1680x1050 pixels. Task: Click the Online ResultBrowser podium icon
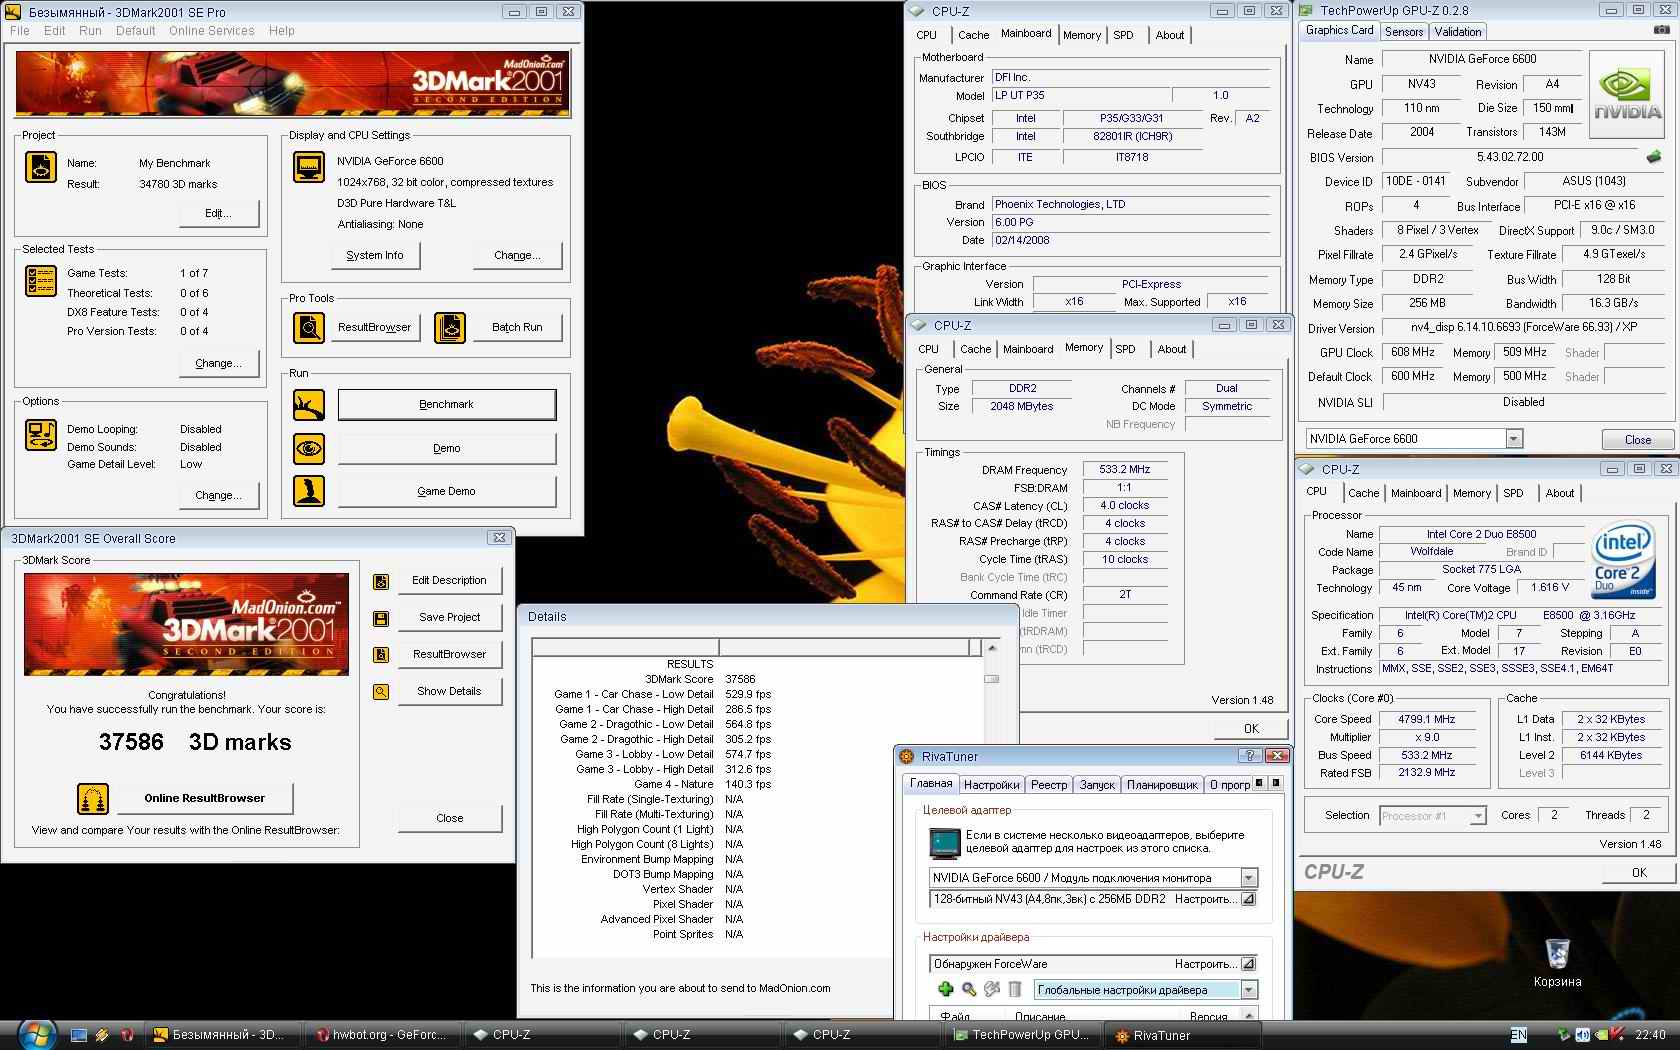point(93,799)
